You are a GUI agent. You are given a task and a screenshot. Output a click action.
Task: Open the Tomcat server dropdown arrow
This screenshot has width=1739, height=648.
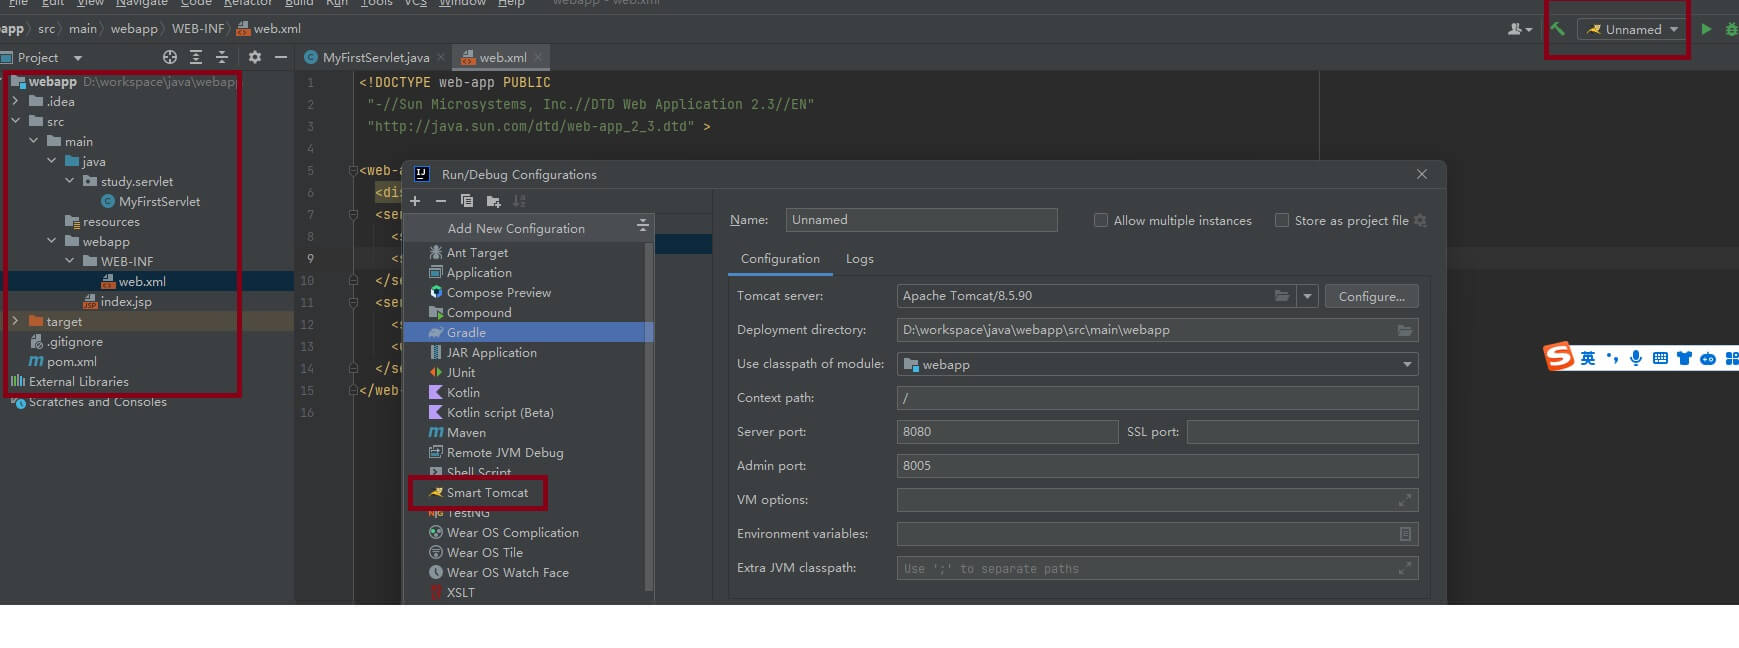pos(1307,296)
